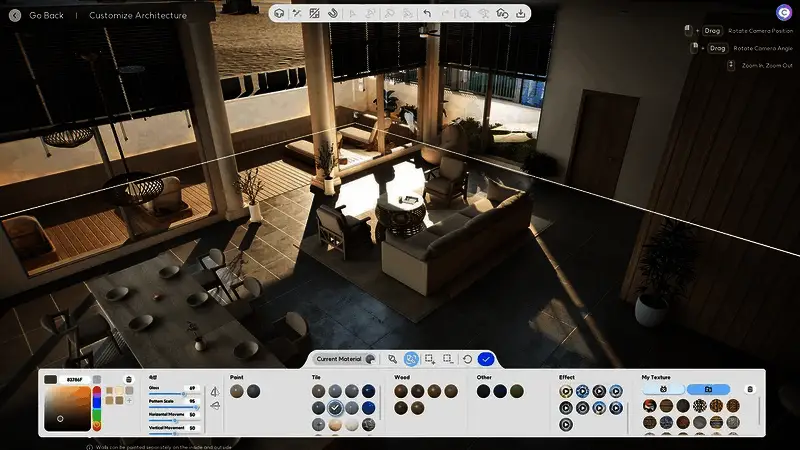Click the hex color code input field

[x=74, y=380]
